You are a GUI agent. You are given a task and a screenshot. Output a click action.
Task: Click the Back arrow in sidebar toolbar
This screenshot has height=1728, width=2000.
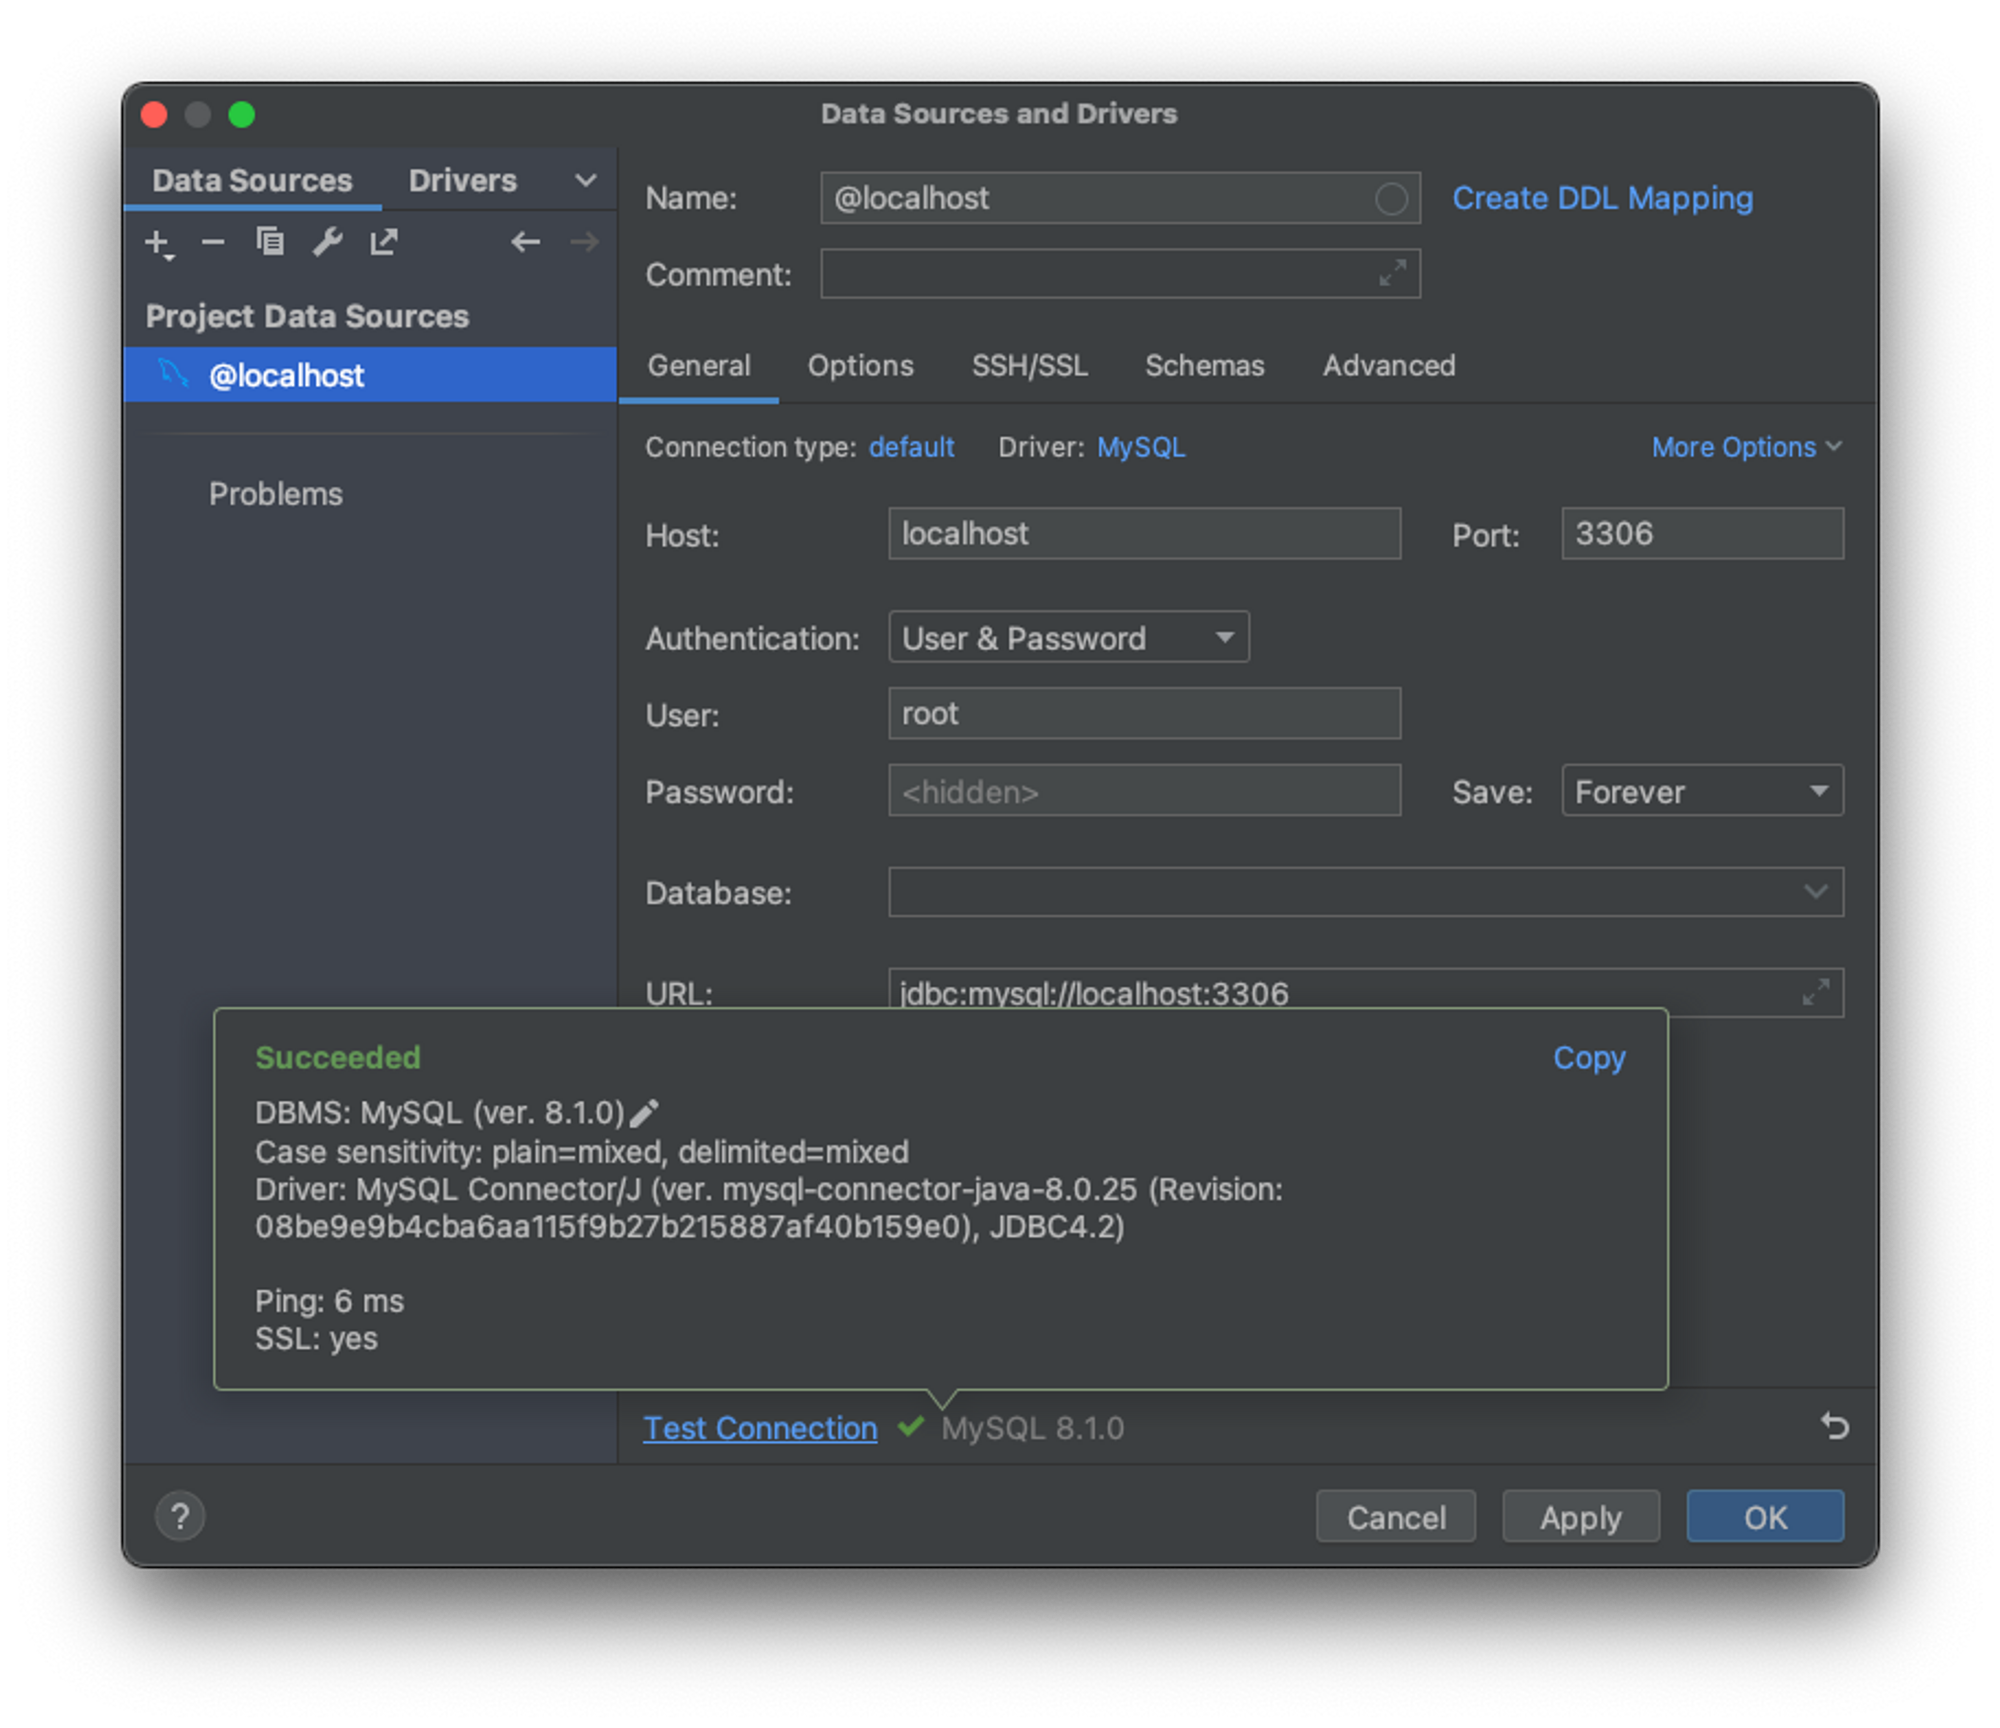coord(525,242)
